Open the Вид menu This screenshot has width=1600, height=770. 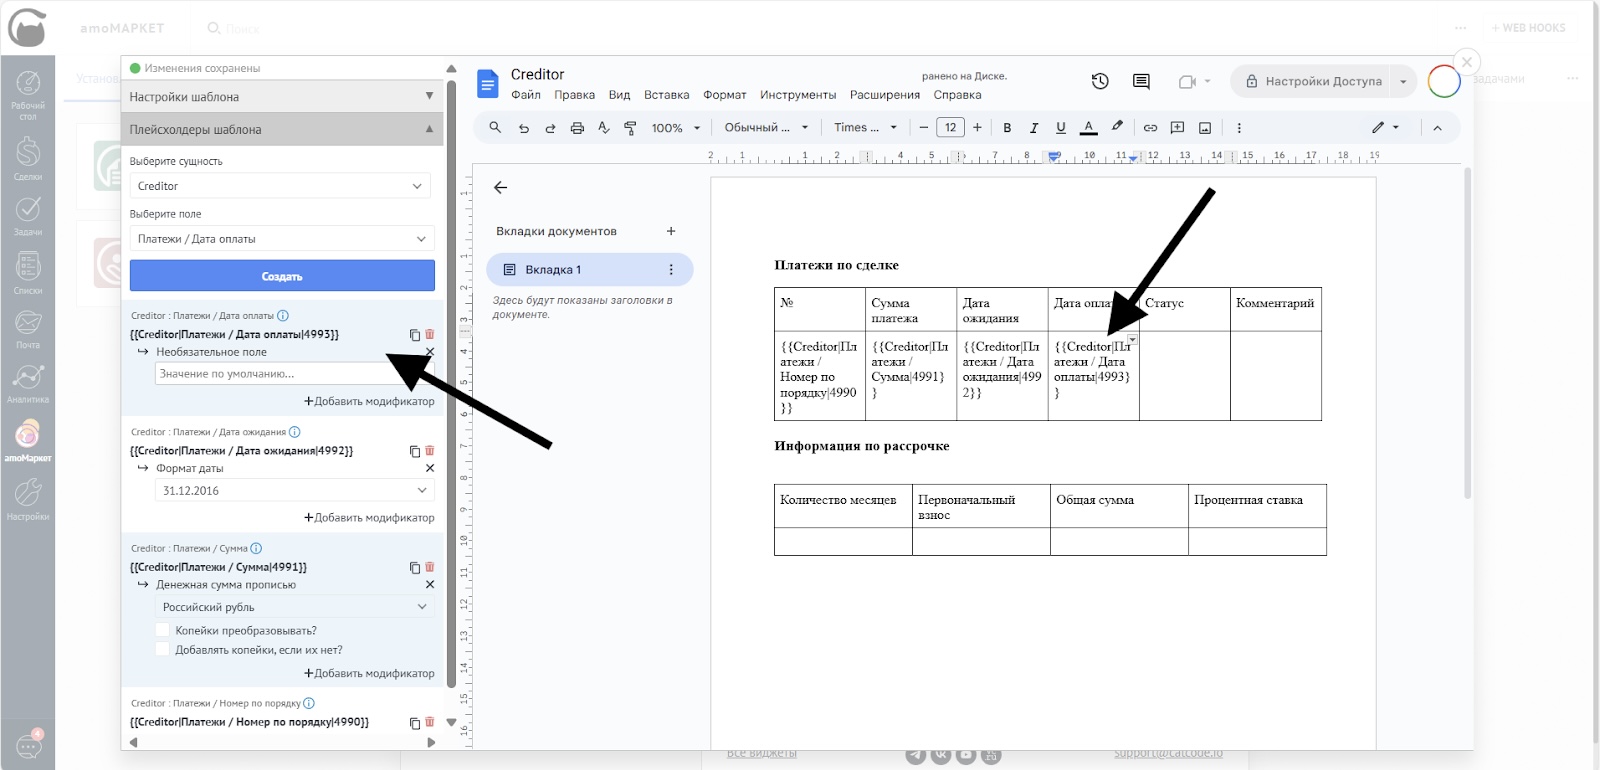tap(619, 95)
